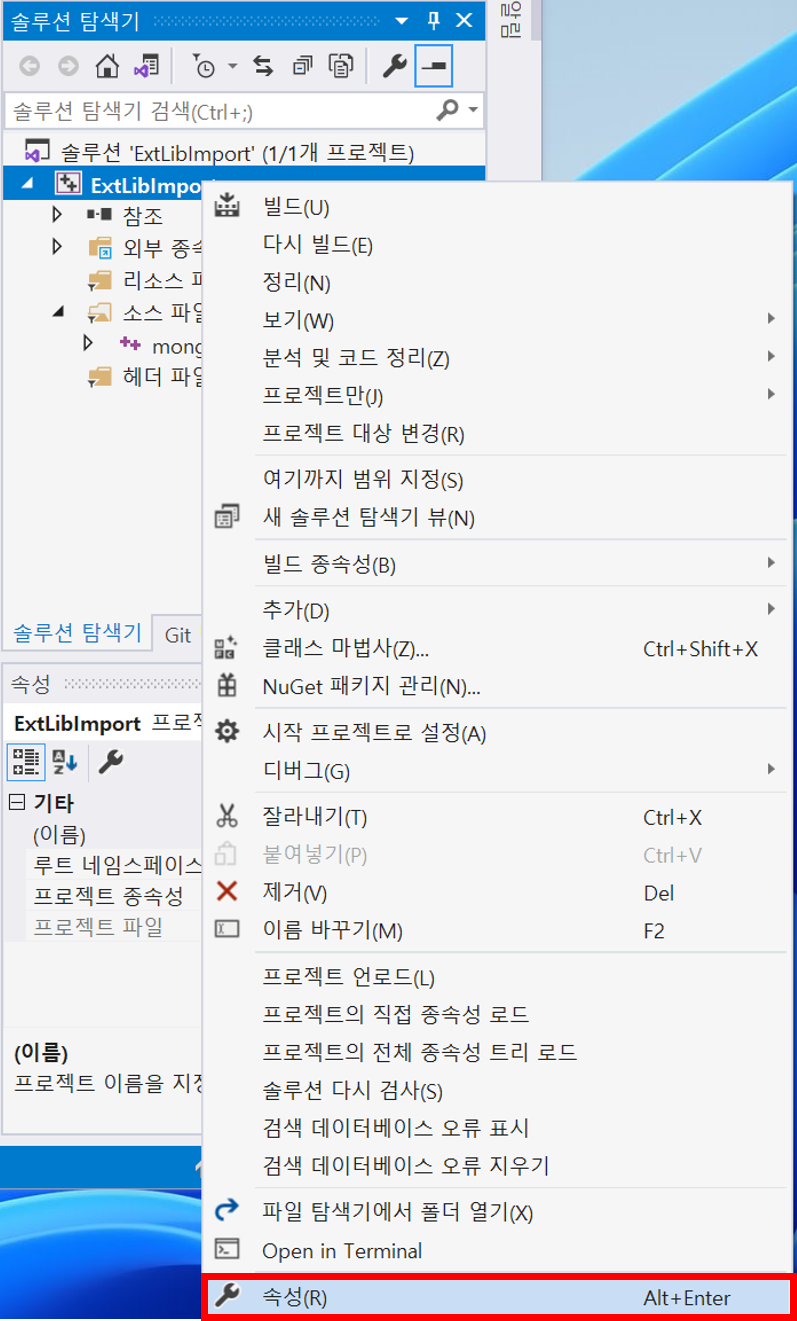Click the Pending Changes Filter clock icon
This screenshot has width=797, height=1321.
pos(203,66)
